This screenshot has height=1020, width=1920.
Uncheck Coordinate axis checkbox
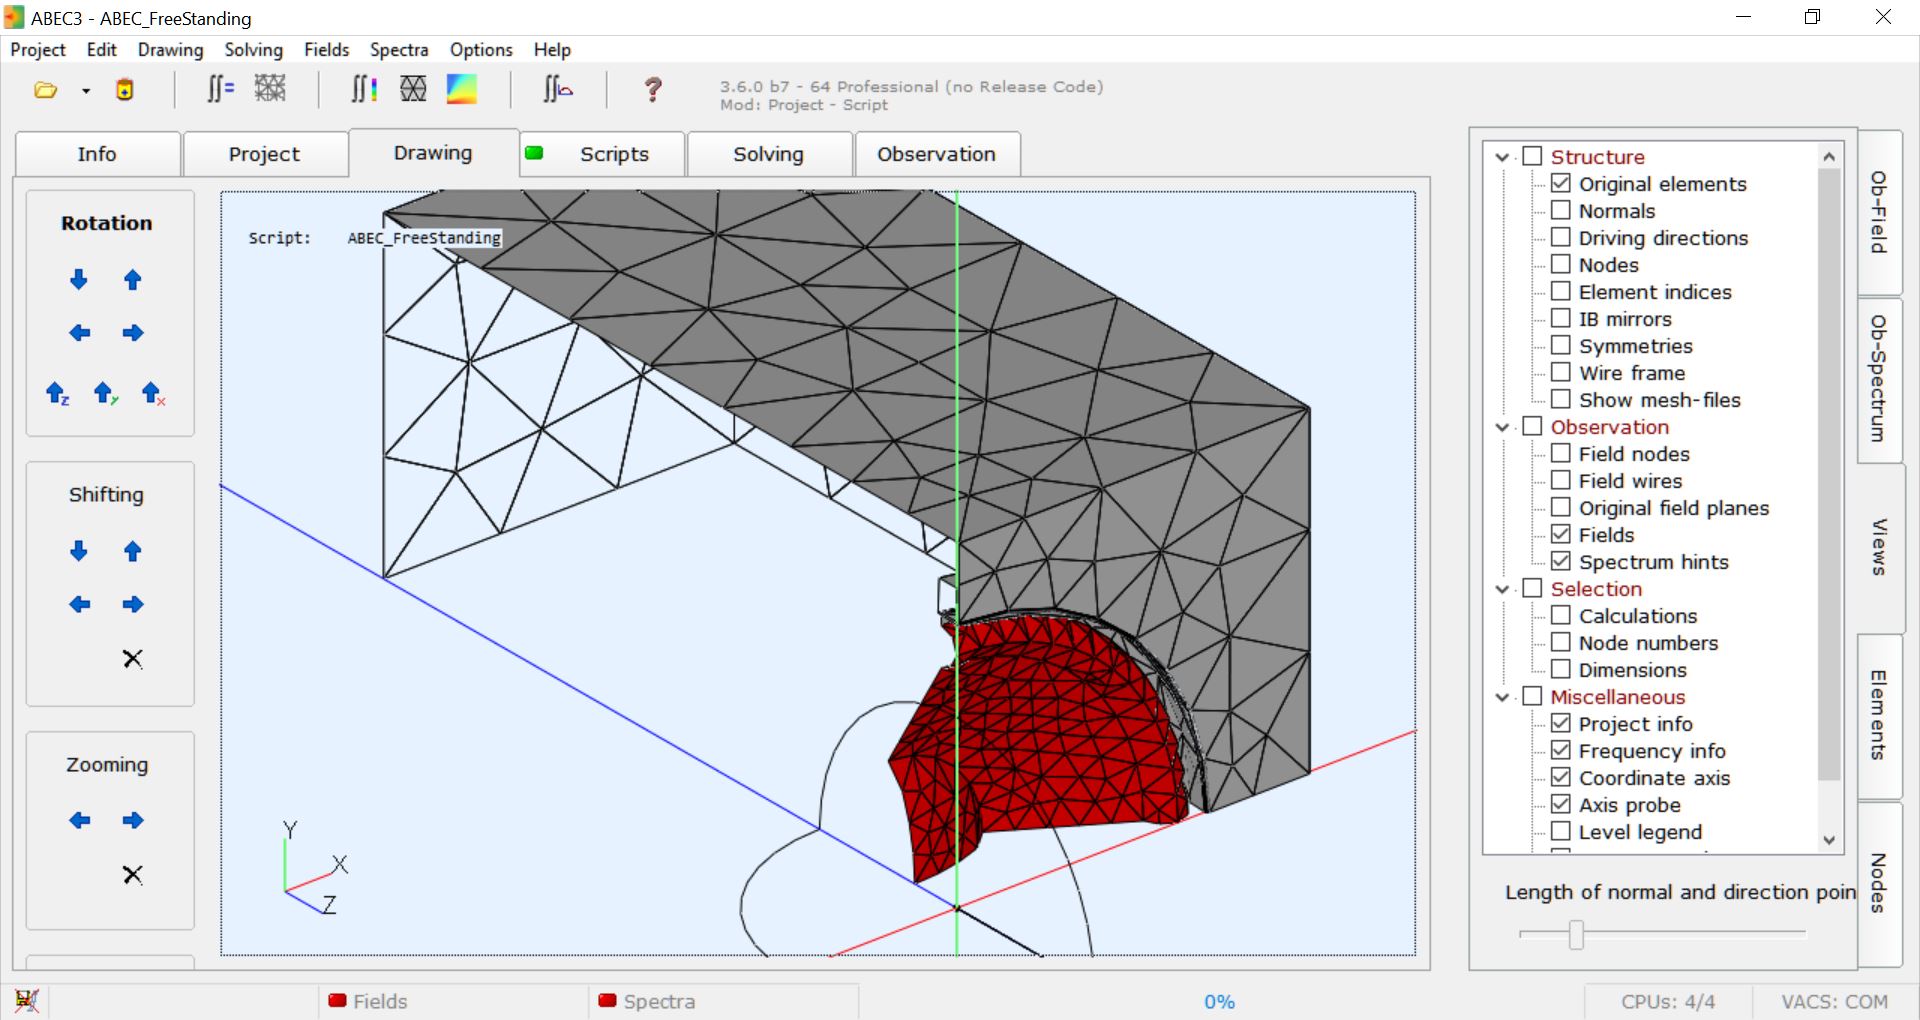pos(1561,777)
